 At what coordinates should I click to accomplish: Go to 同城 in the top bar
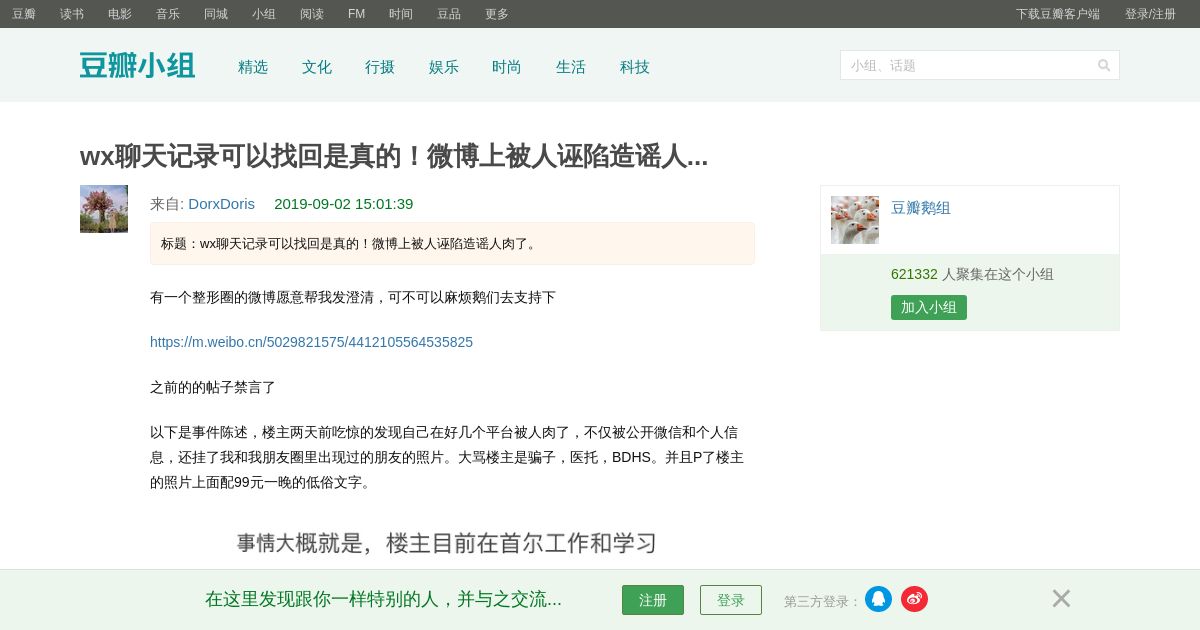point(216,14)
